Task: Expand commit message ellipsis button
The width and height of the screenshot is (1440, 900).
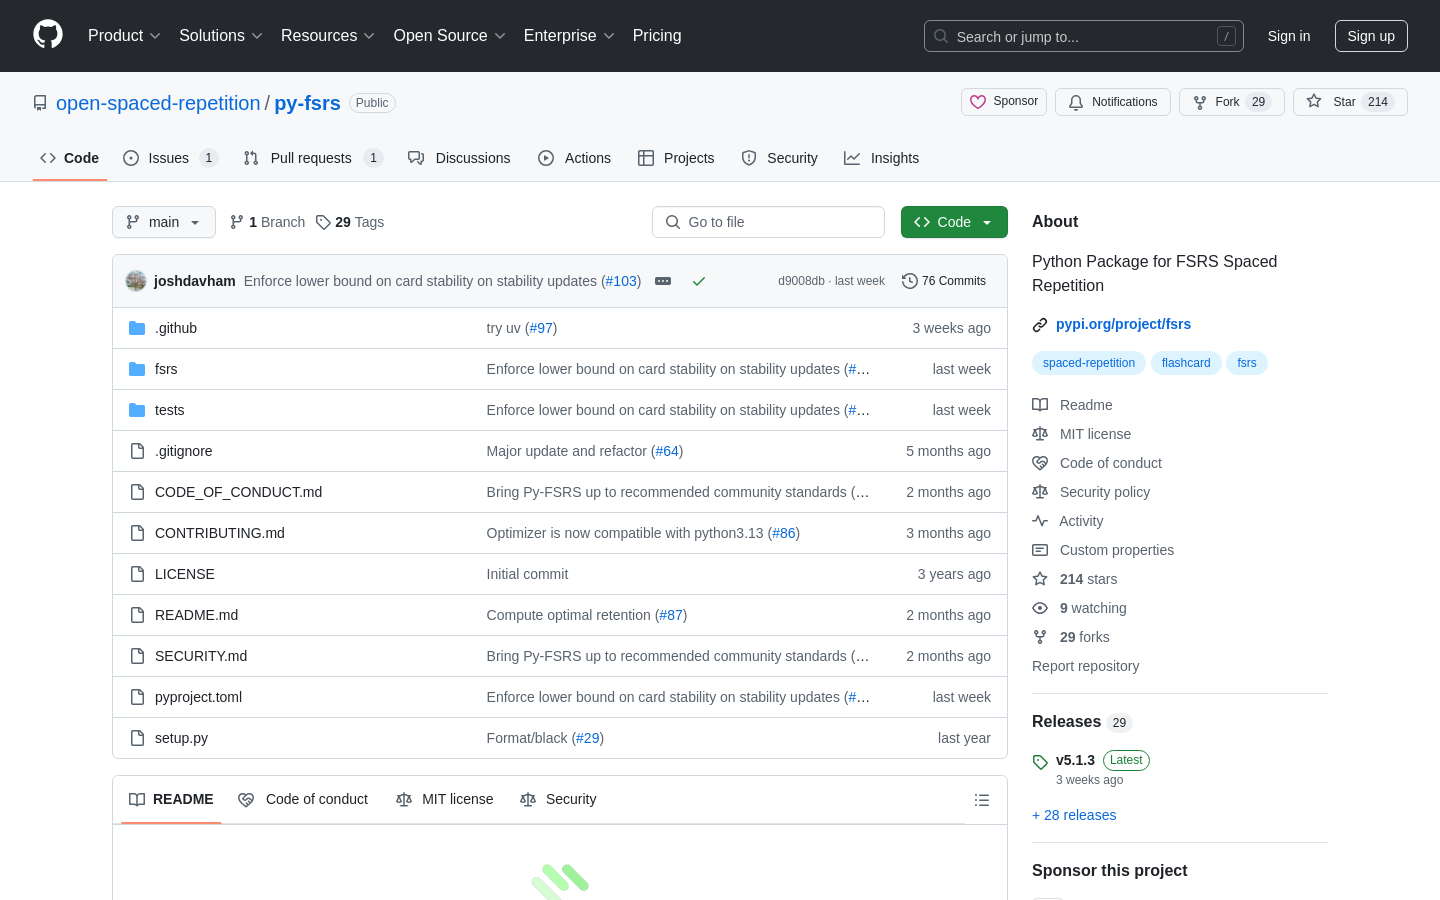Action: pyautogui.click(x=663, y=281)
